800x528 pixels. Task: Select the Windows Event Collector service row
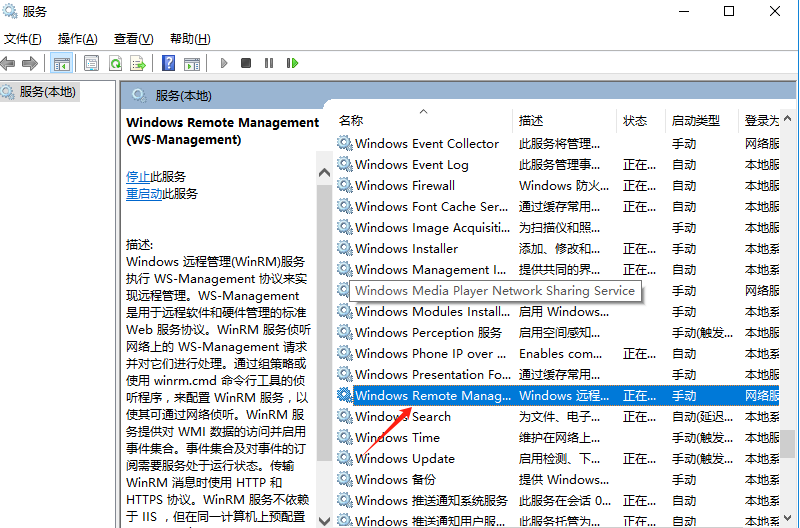[x=557, y=143]
